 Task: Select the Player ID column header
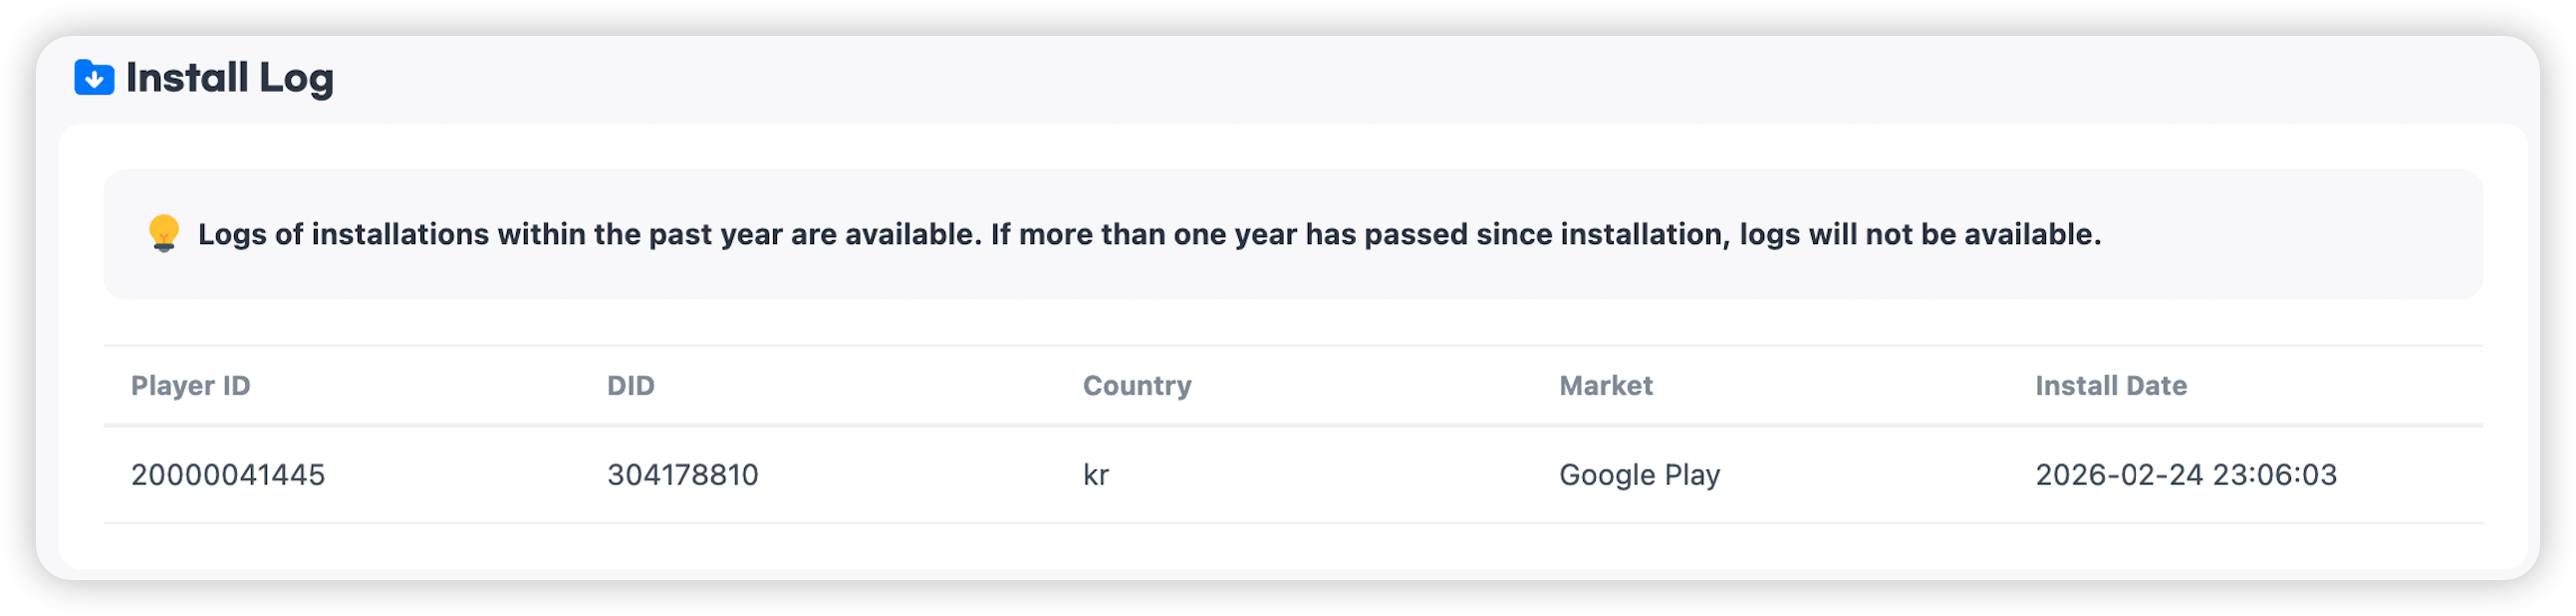point(190,386)
